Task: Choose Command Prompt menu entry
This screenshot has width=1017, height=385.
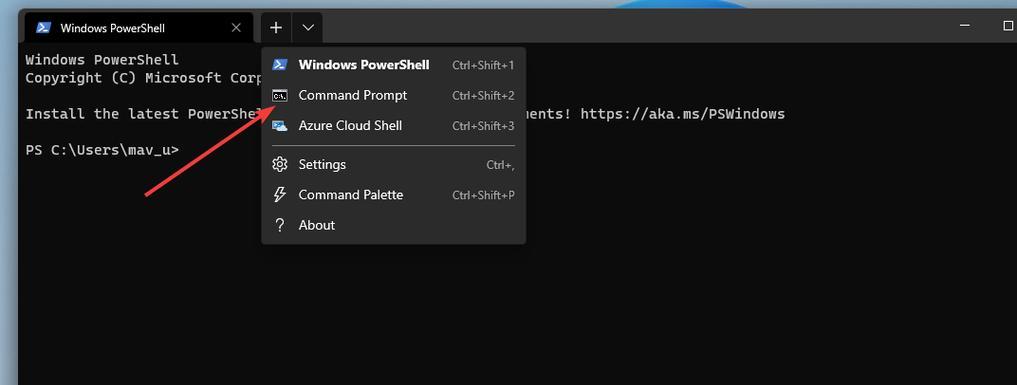Action: pyautogui.click(x=393, y=95)
